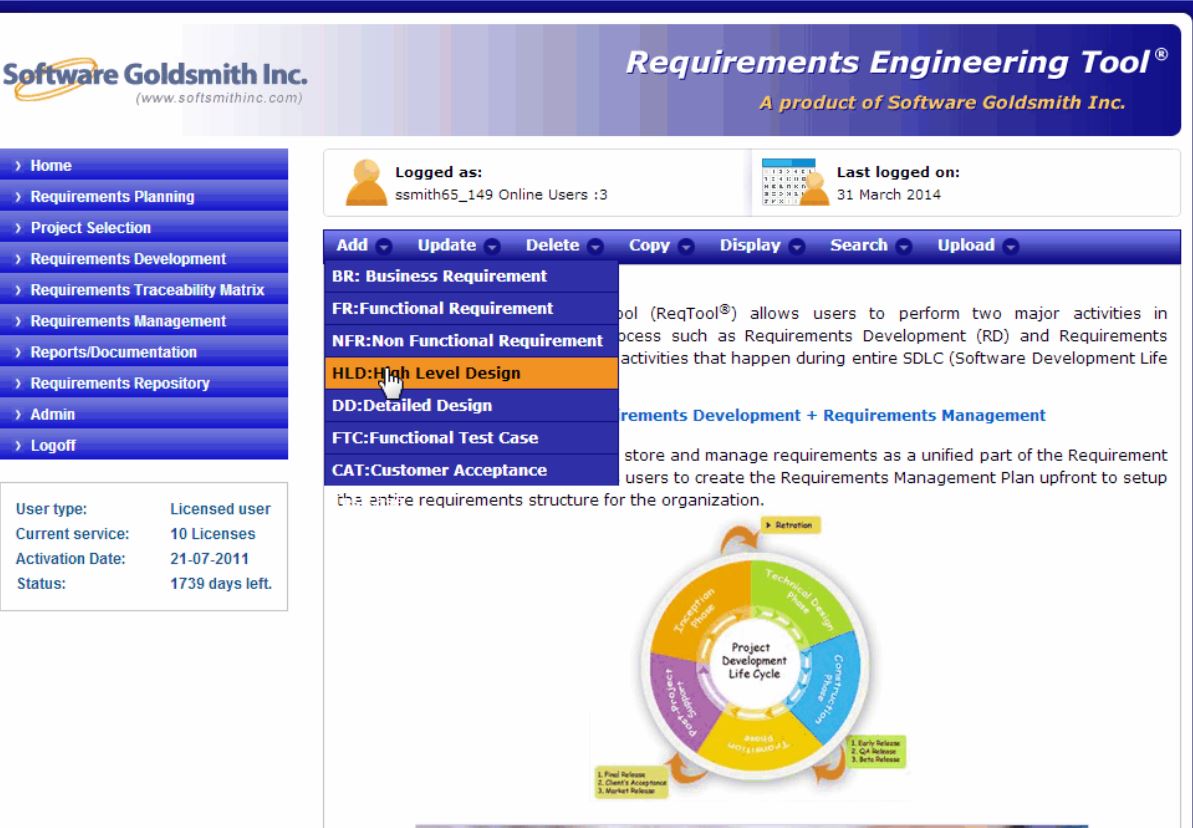The width and height of the screenshot is (1193, 828).
Task: Click the '1739 days left.' status
Action: (221, 584)
